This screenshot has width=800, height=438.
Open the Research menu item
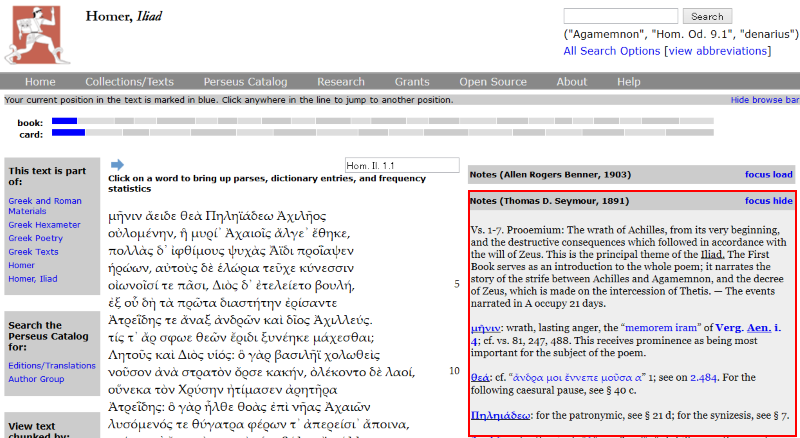point(341,82)
